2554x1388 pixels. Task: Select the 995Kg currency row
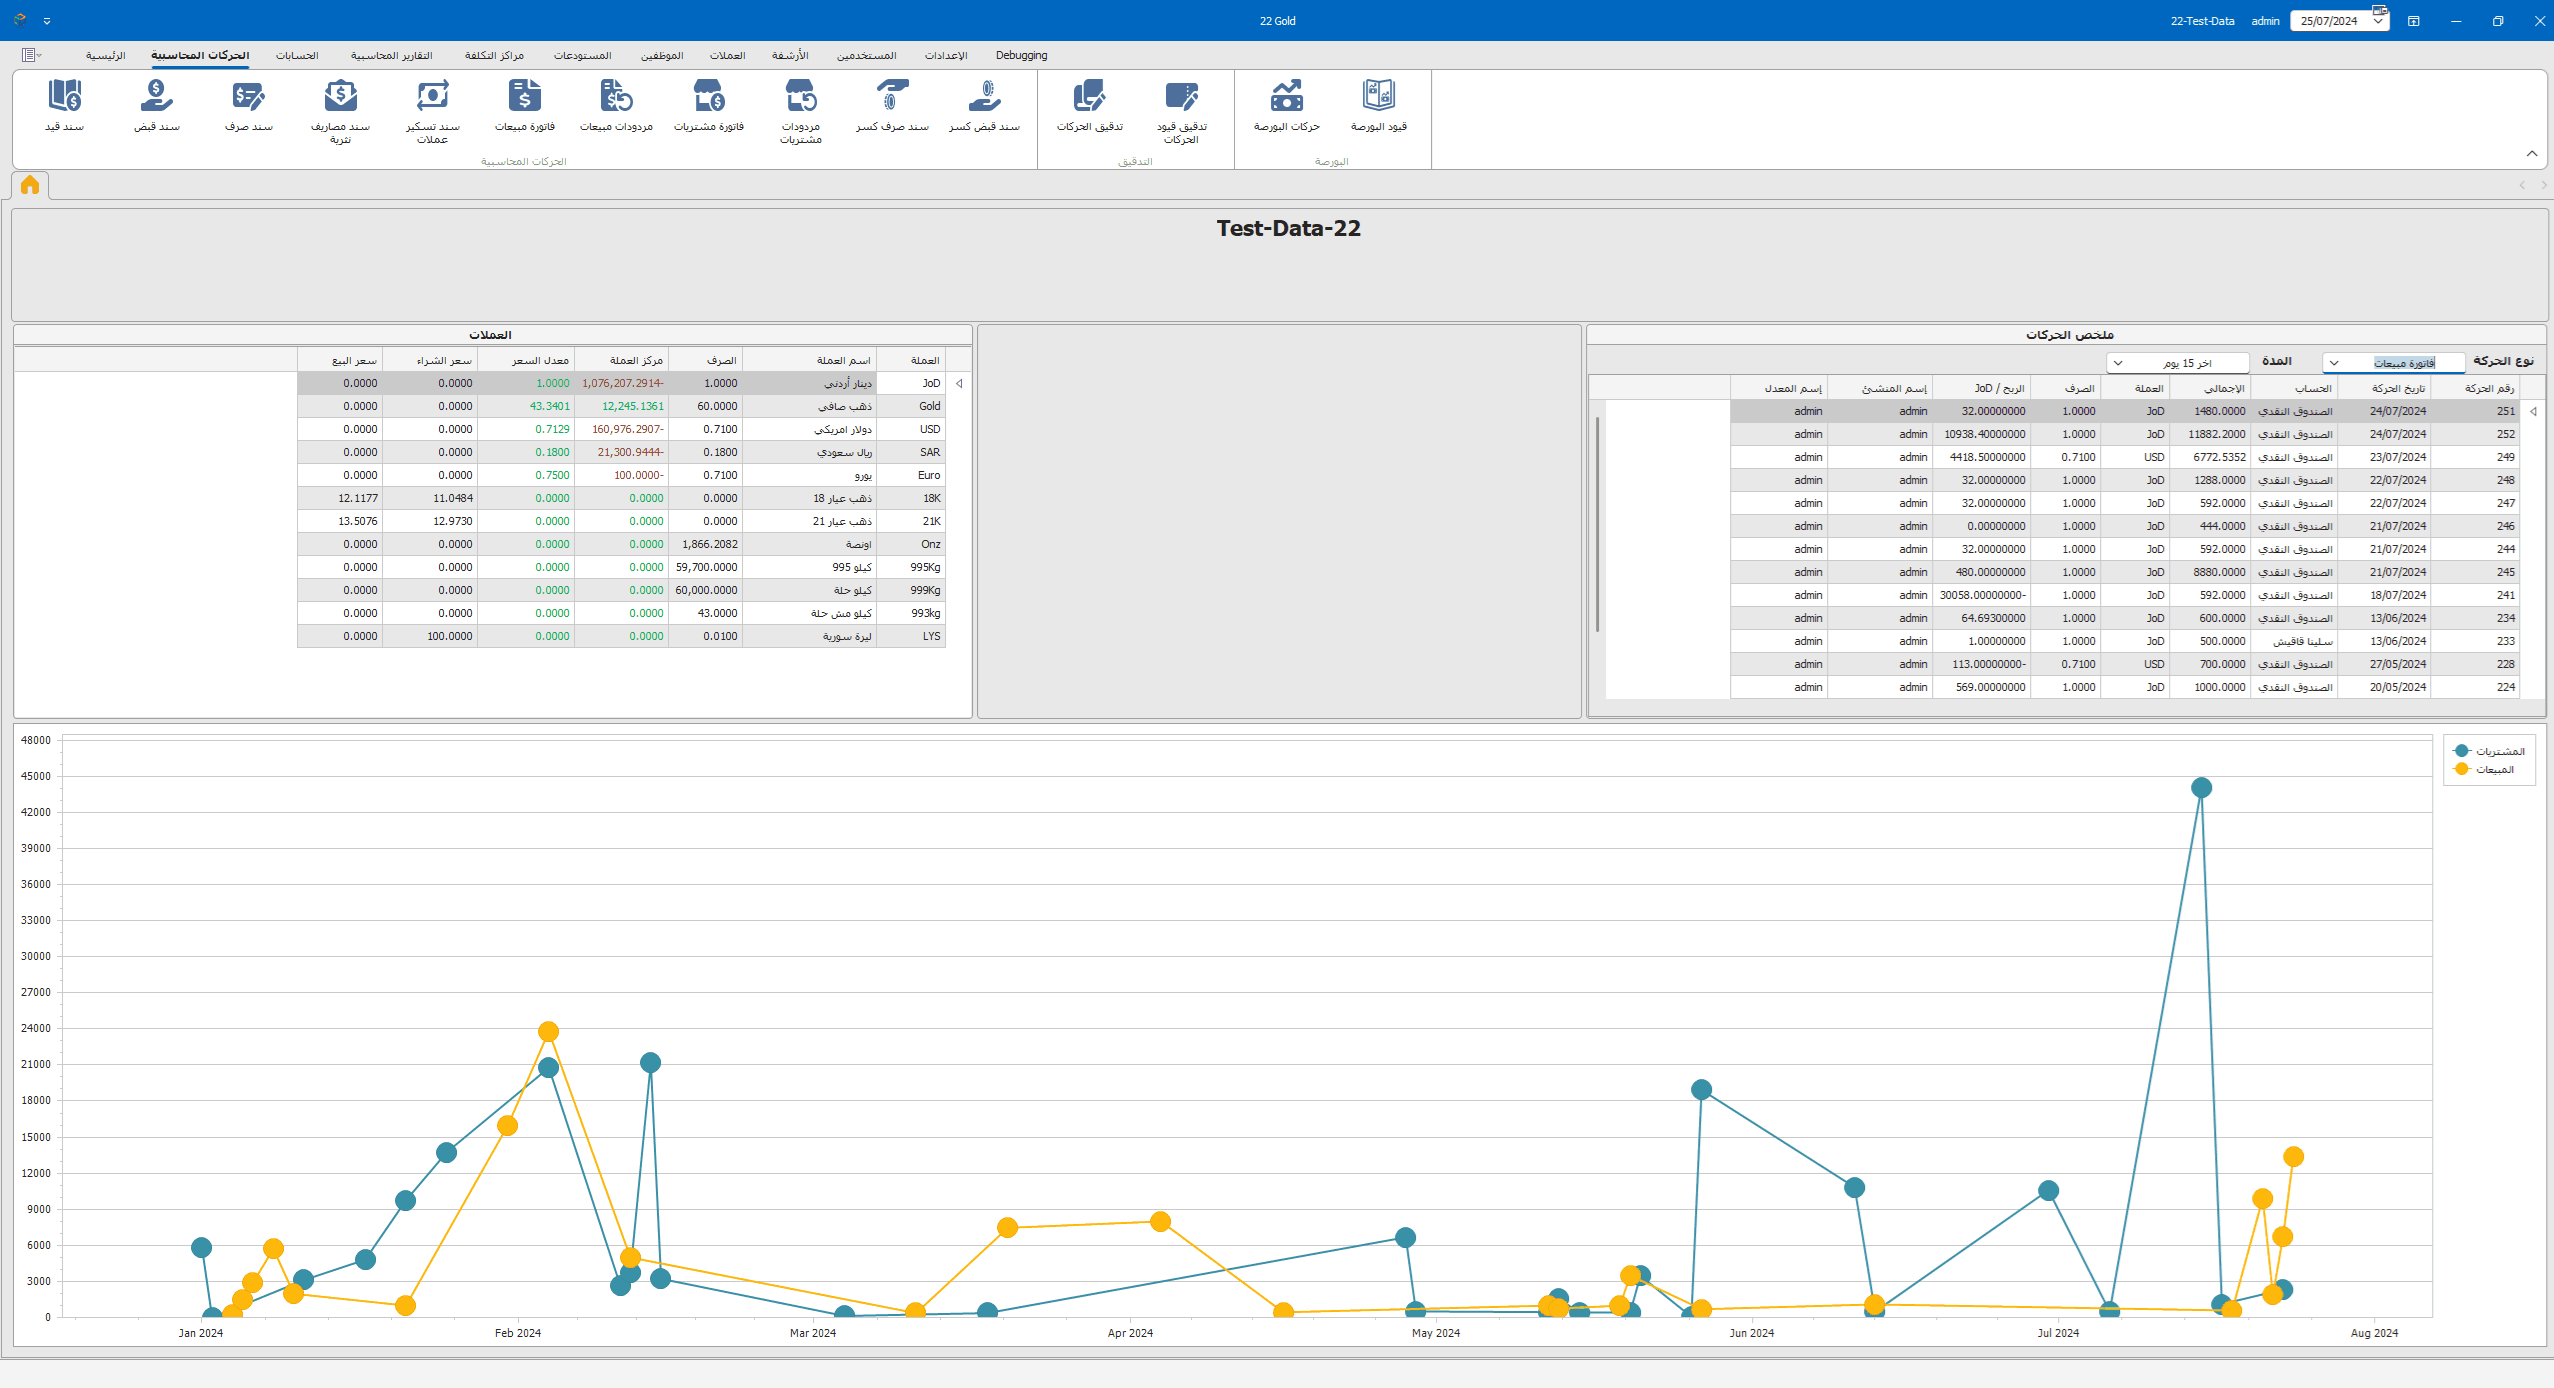coord(621,567)
